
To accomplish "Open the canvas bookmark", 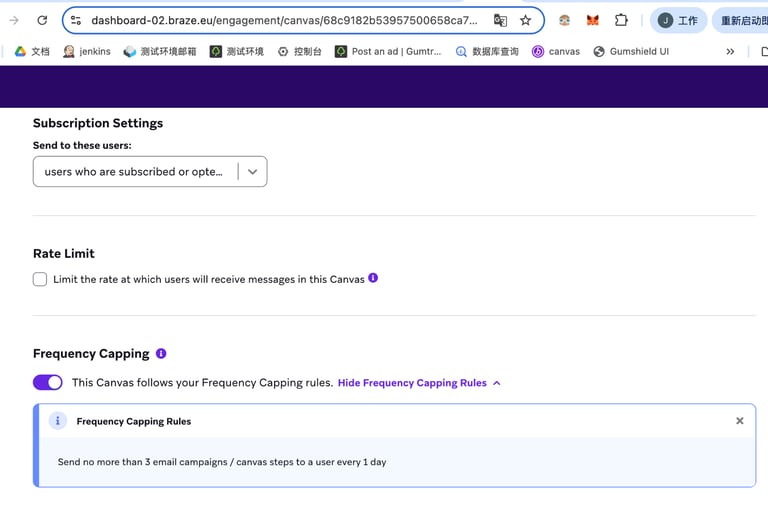I will tap(556, 51).
